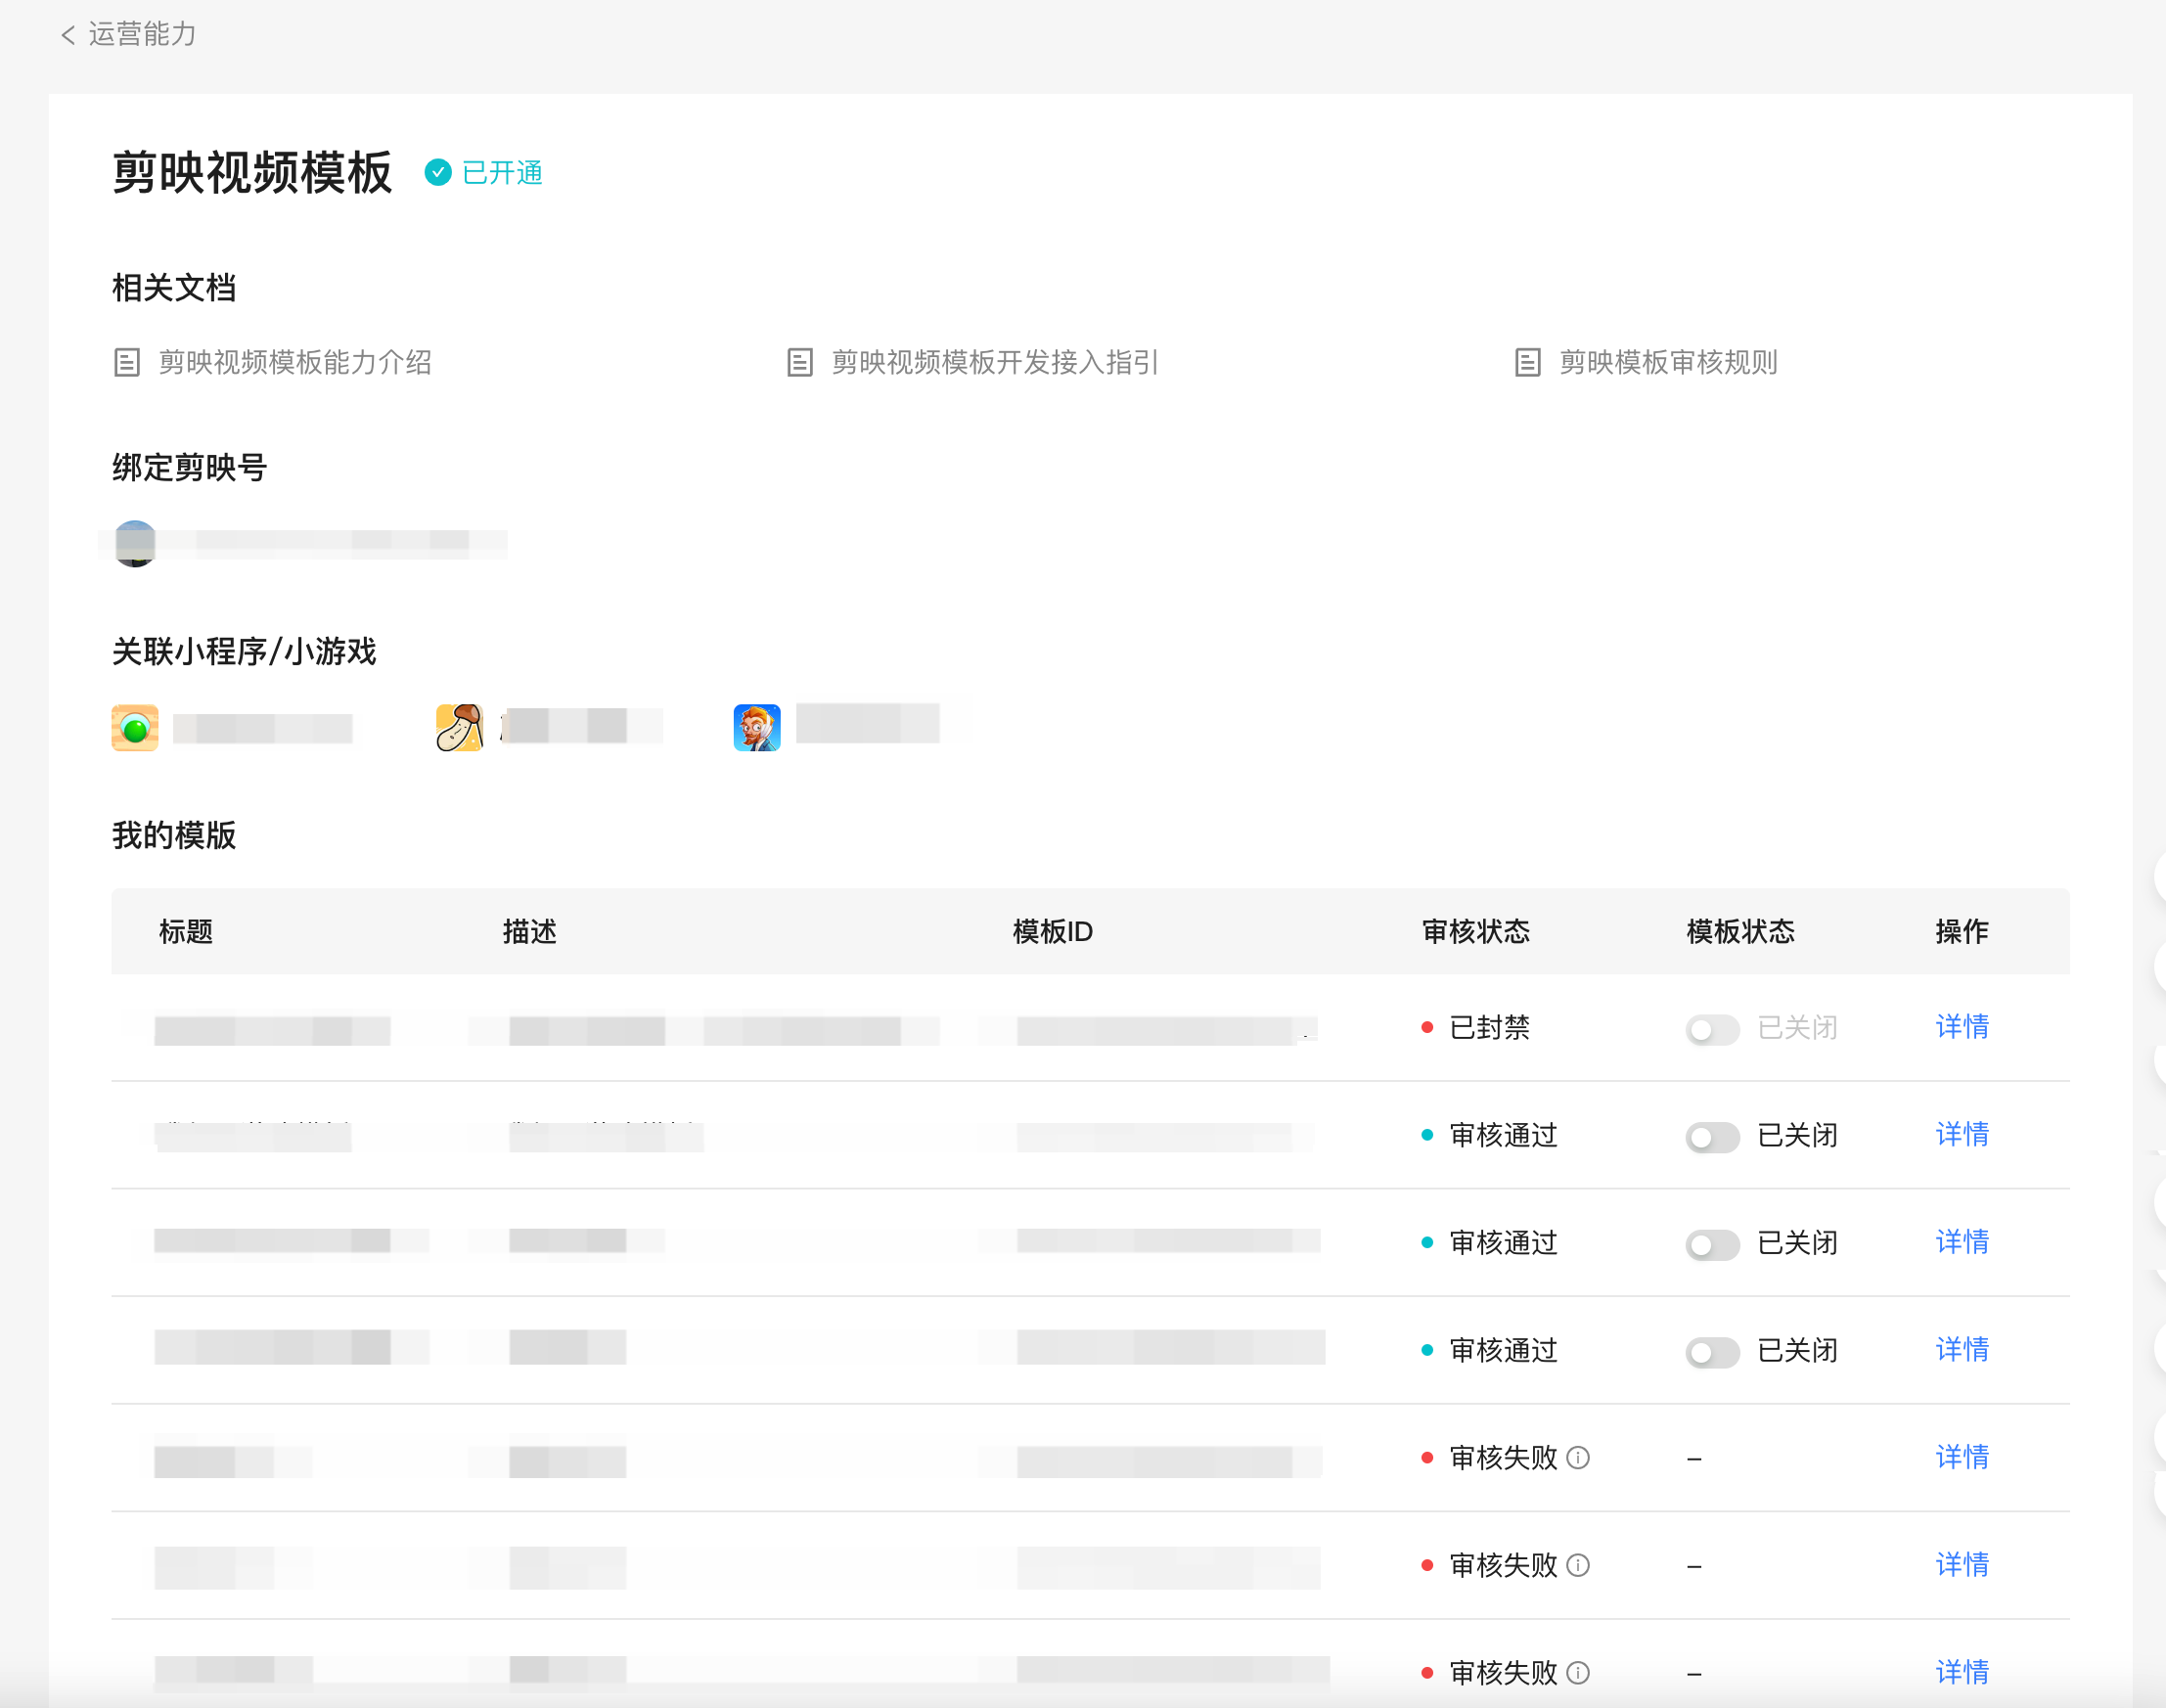Toggle the template switch in second 审核通过 row
The height and width of the screenshot is (1708, 2166).
1712,1244
